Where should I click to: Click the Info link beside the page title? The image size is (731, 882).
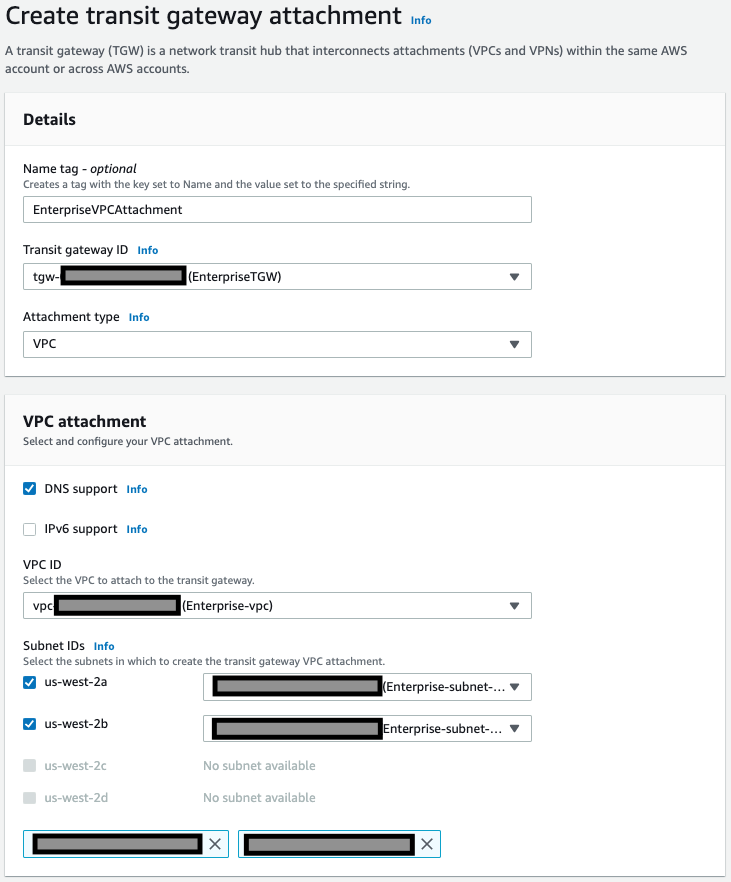(420, 20)
